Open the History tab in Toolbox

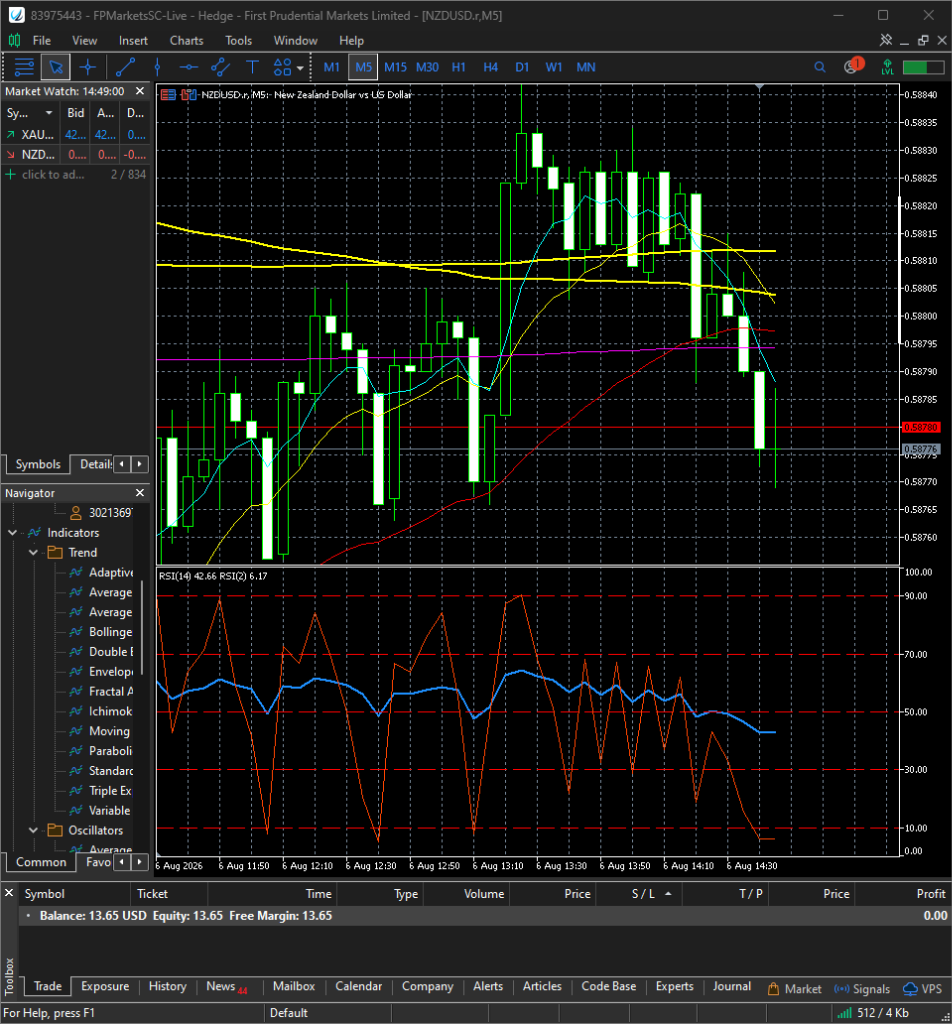pyautogui.click(x=167, y=987)
